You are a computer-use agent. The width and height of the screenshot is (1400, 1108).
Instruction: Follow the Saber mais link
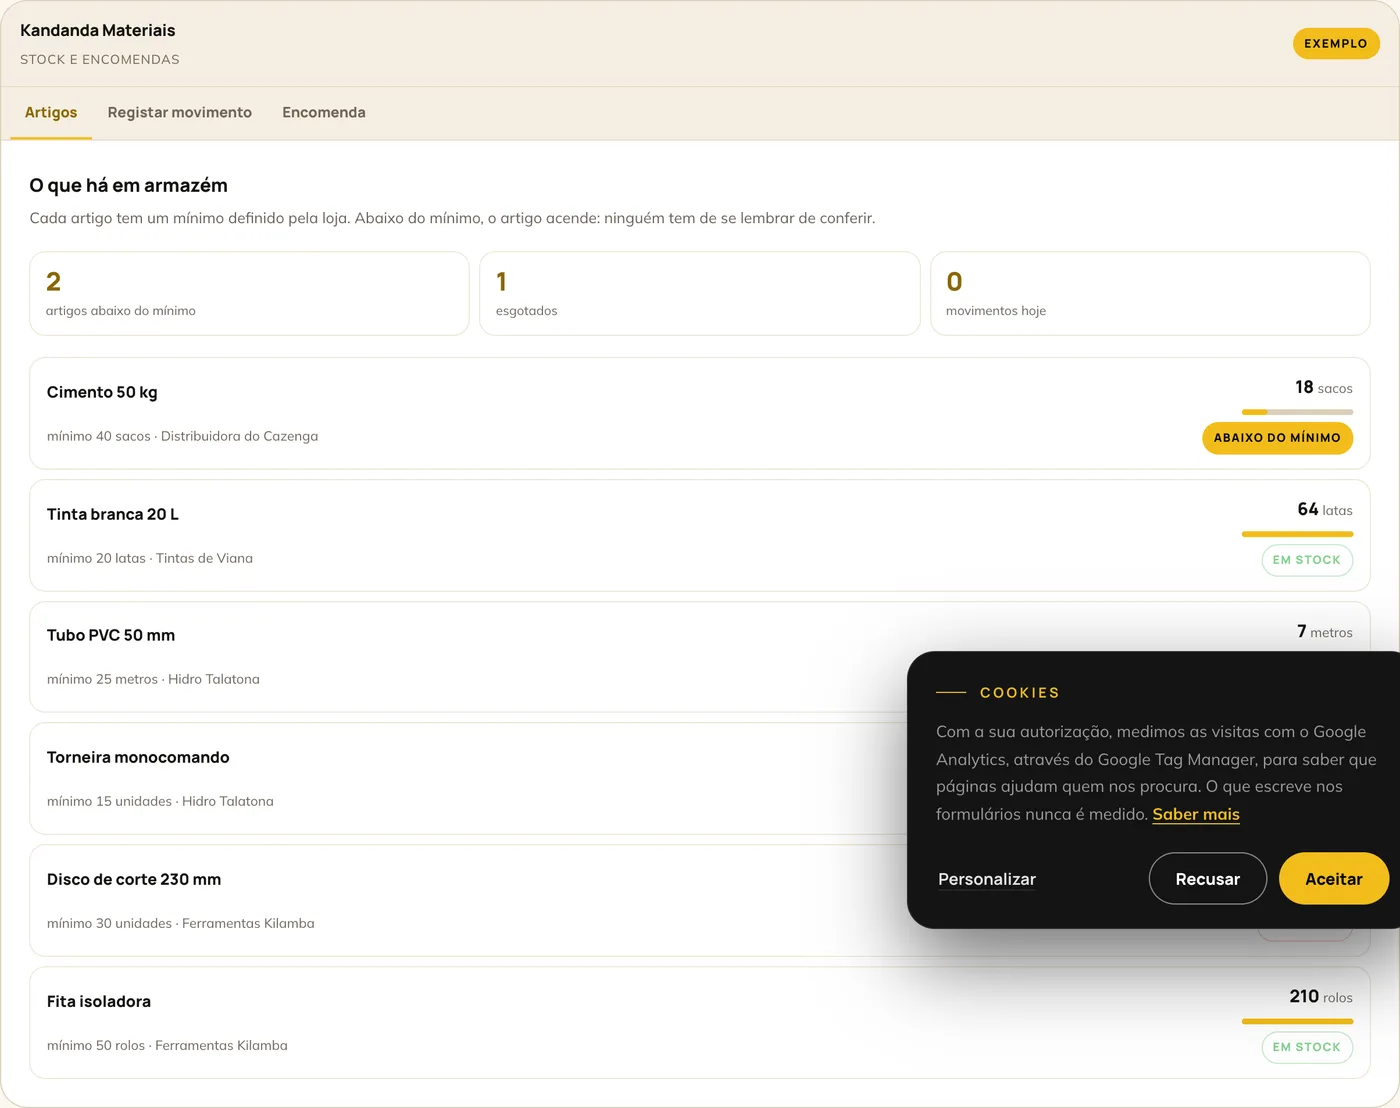pos(1196,815)
